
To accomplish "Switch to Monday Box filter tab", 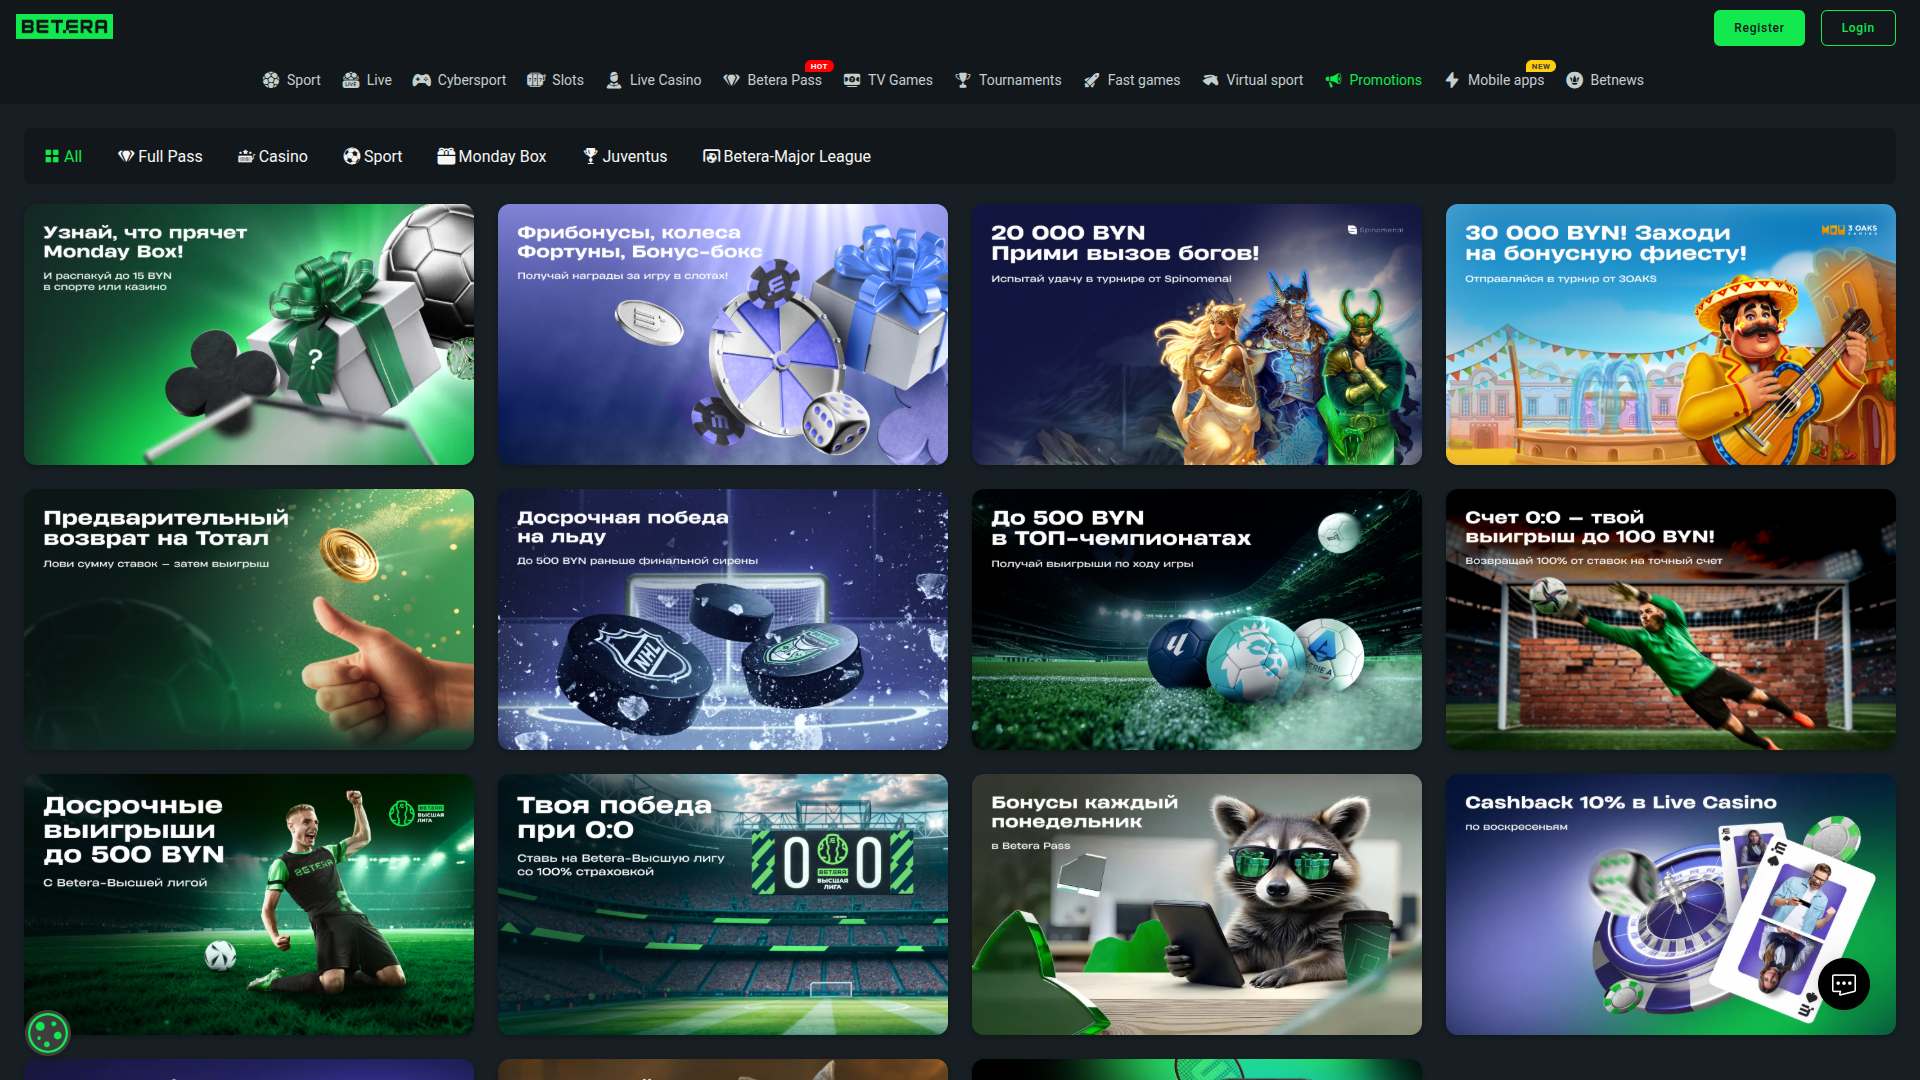I will [492, 156].
